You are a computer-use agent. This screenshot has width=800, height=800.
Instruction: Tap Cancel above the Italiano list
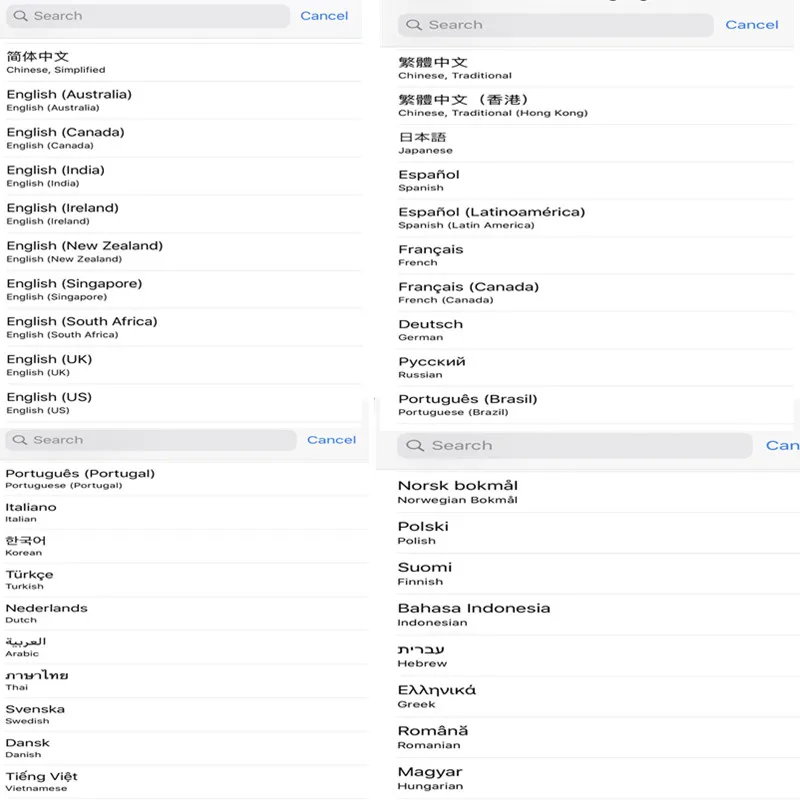(331, 440)
